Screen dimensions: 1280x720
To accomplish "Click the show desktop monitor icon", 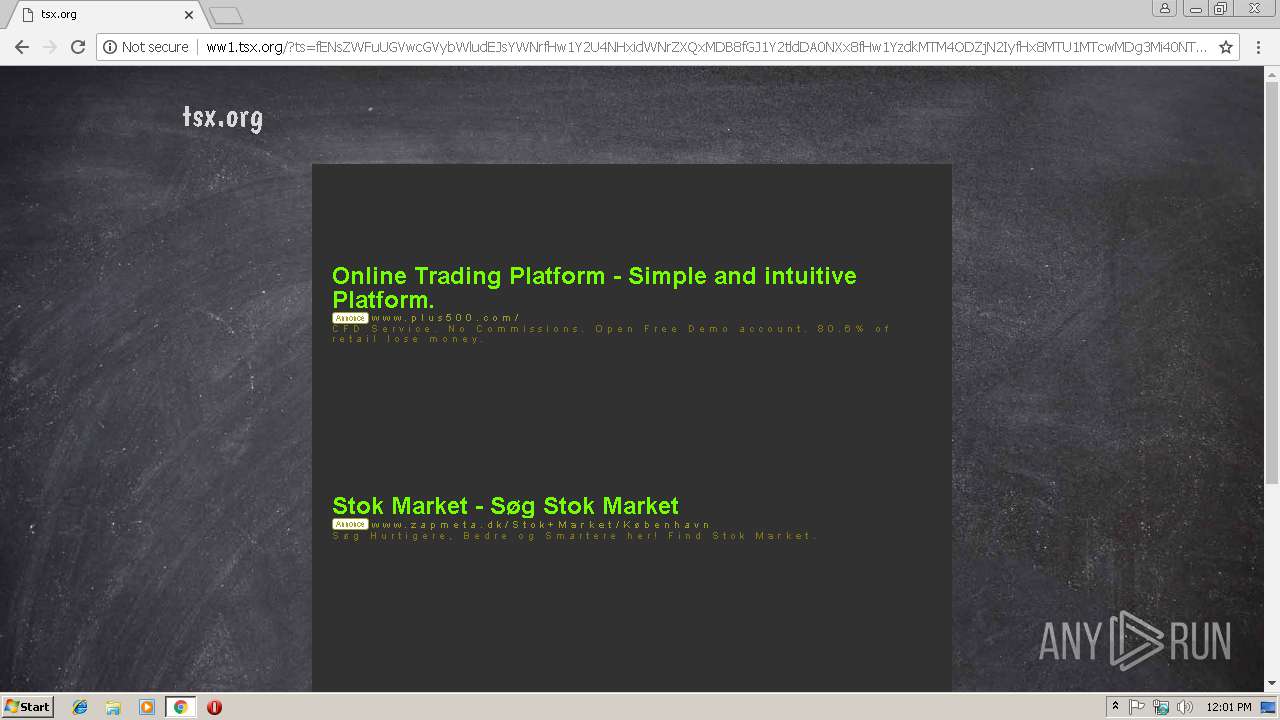I will point(1269,707).
